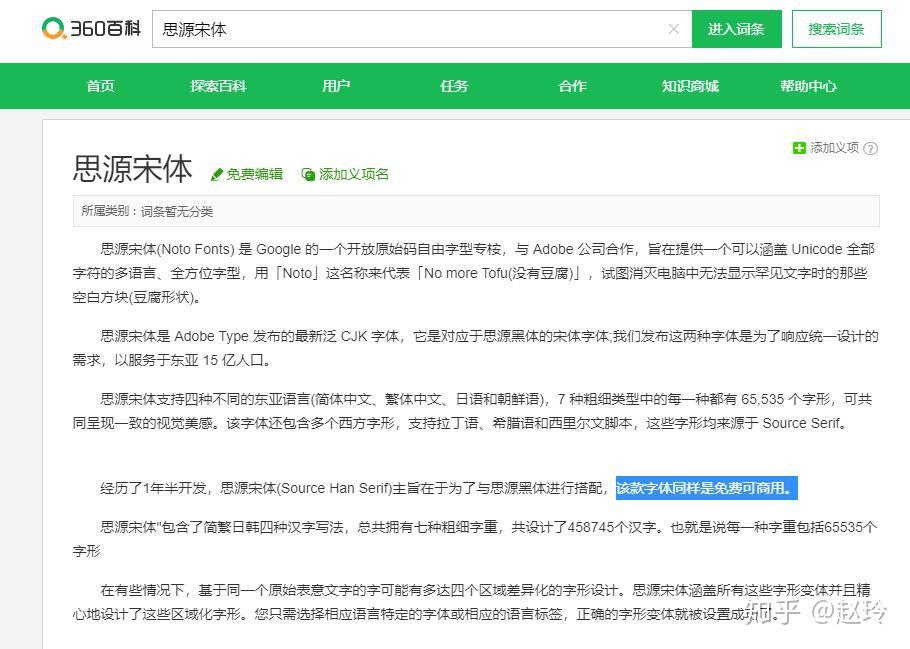Click the paragraph starting 思源宋体(Noto Fonts)
Viewport: 910px width, 649px height.
click(474, 273)
